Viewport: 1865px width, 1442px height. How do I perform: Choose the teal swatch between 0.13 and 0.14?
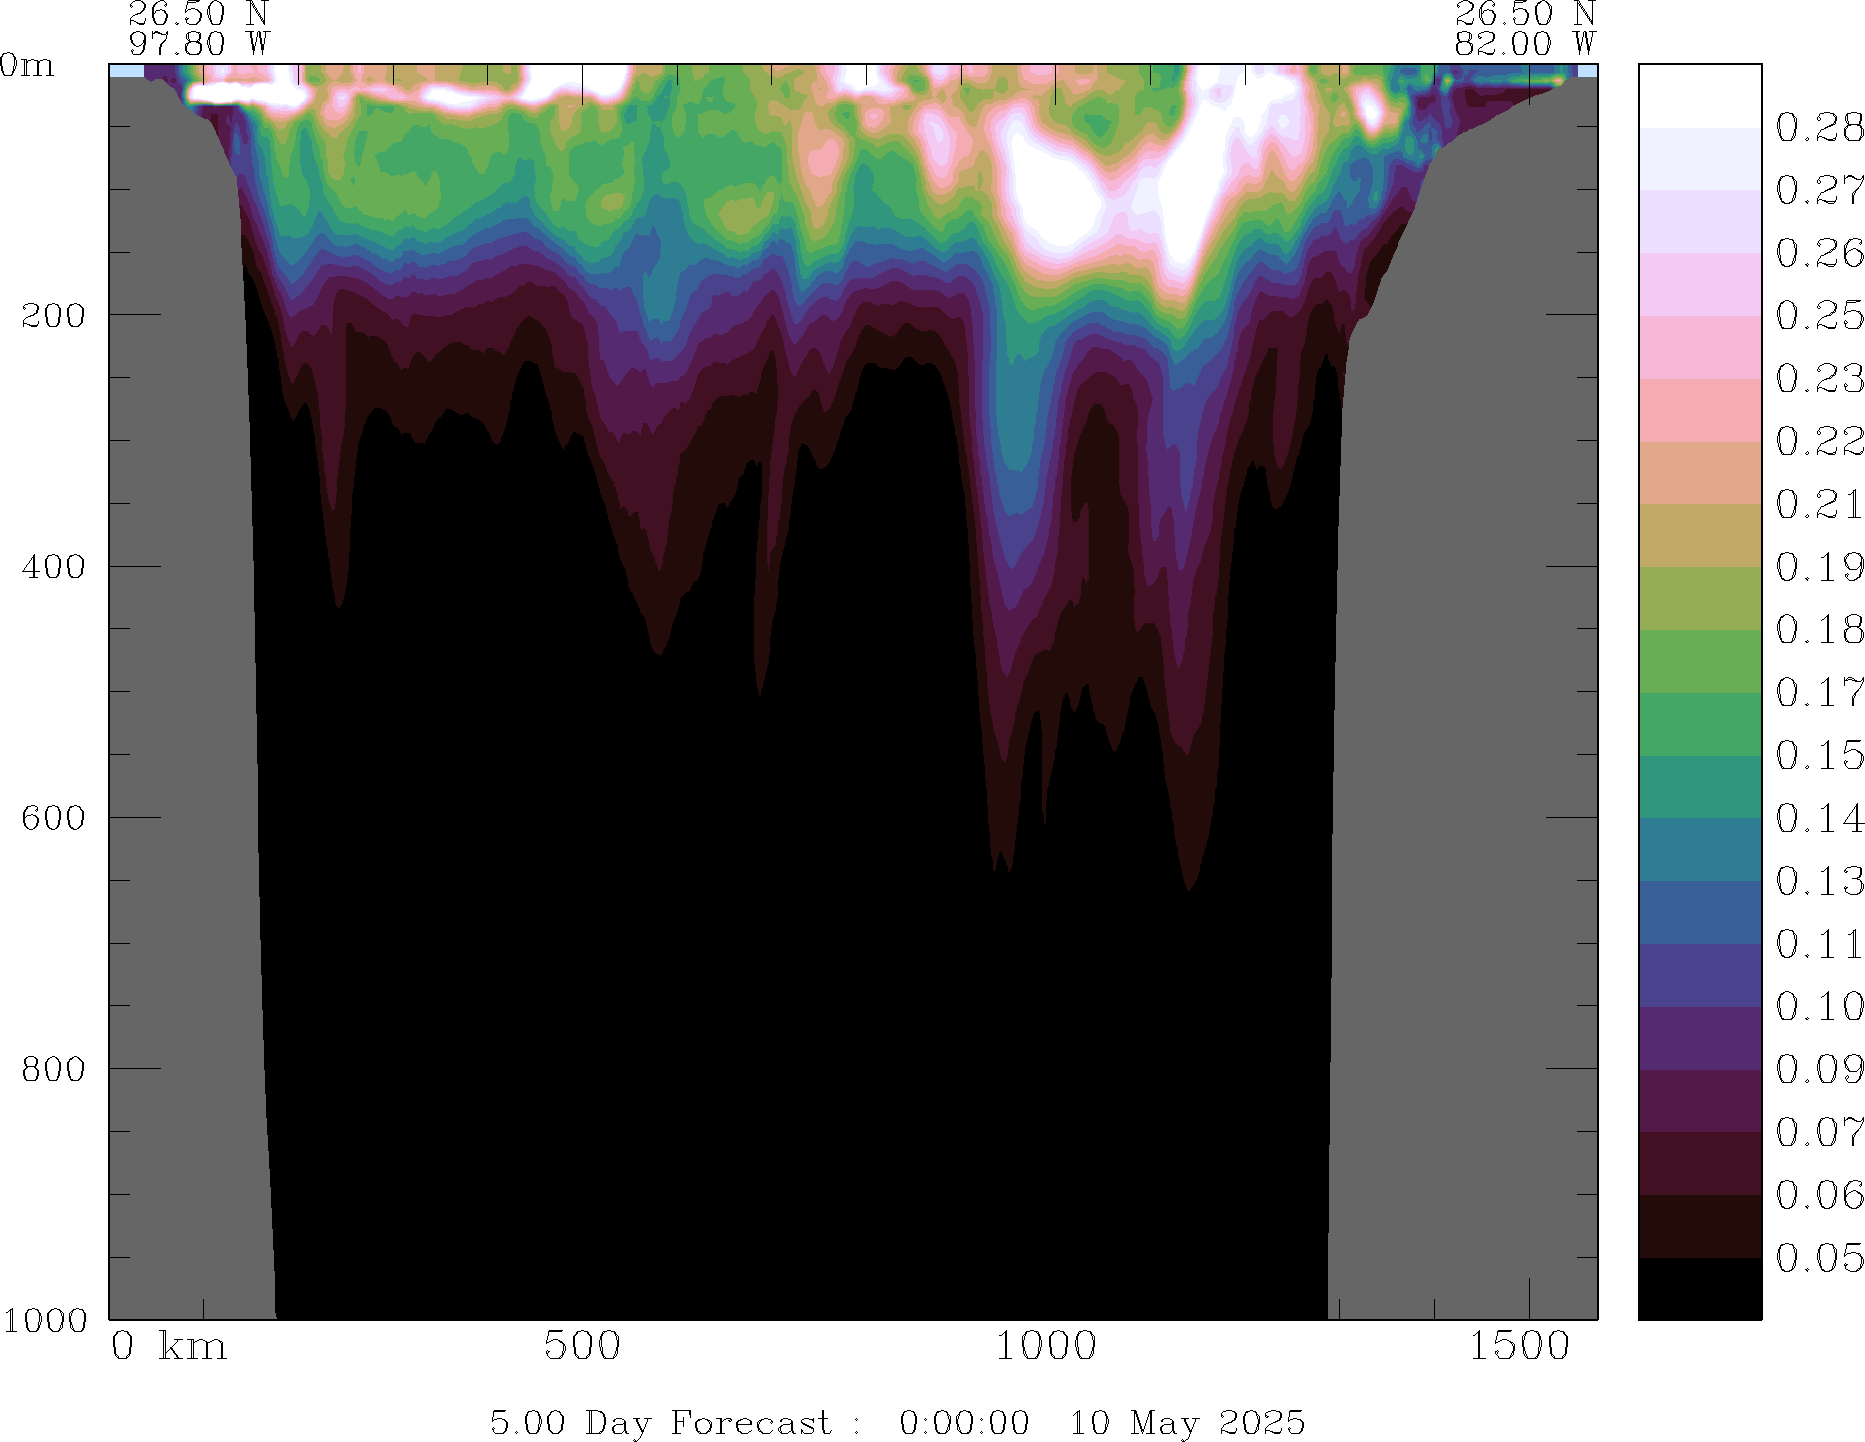tap(1699, 849)
